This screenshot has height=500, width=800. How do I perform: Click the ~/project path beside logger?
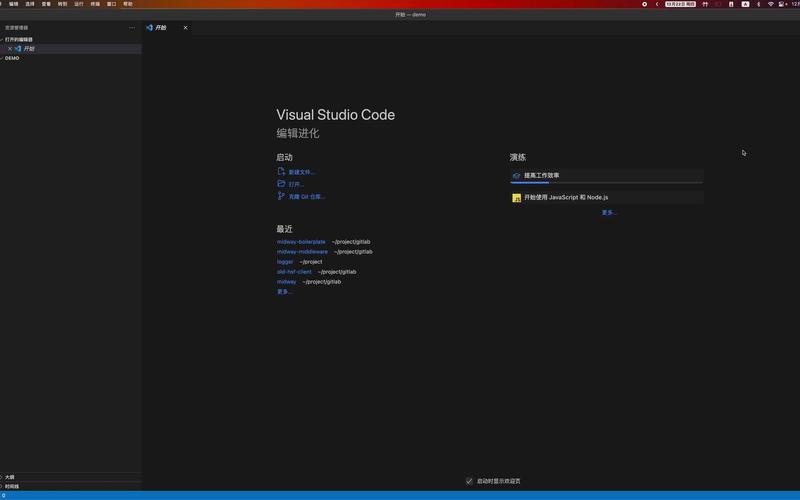[311, 262]
